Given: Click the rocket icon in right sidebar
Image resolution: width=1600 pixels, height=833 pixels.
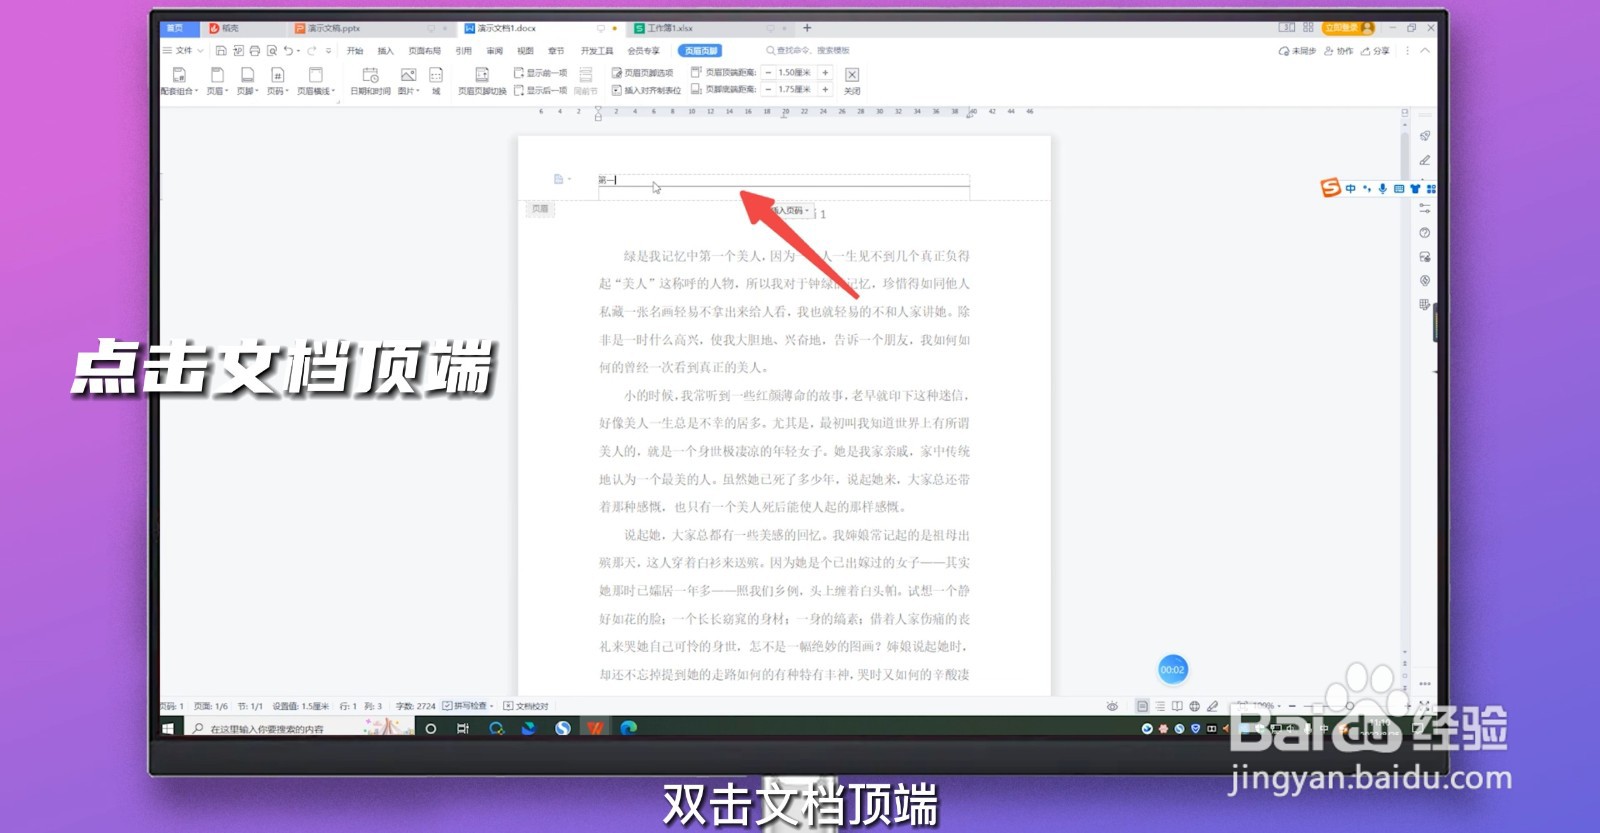Looking at the screenshot, I should (x=1424, y=135).
